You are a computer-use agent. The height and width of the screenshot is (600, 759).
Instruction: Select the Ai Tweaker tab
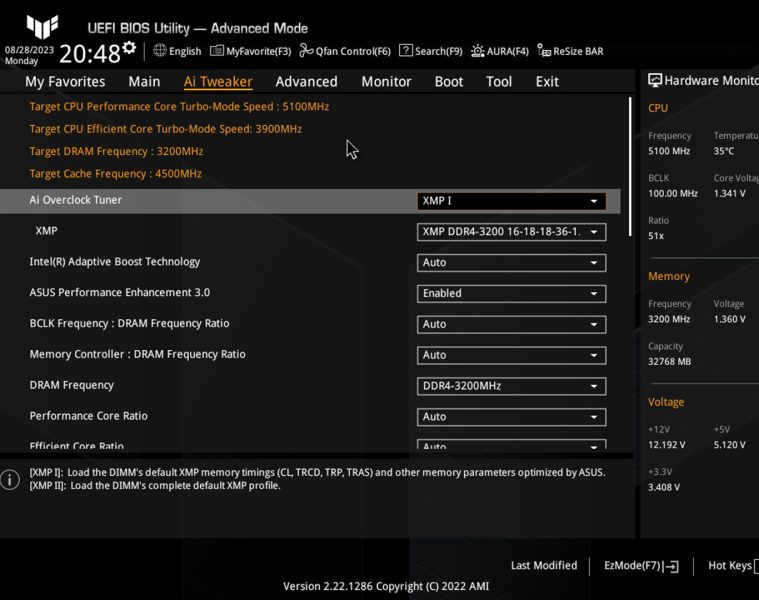[x=218, y=81]
